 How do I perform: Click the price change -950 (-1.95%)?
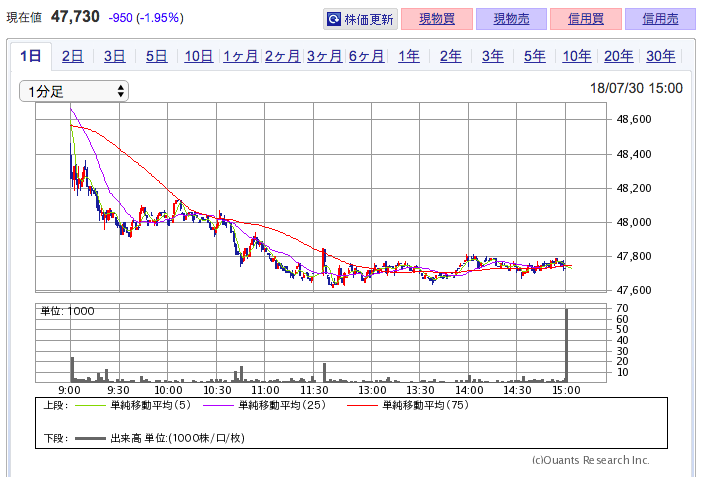pyautogui.click(x=146, y=18)
